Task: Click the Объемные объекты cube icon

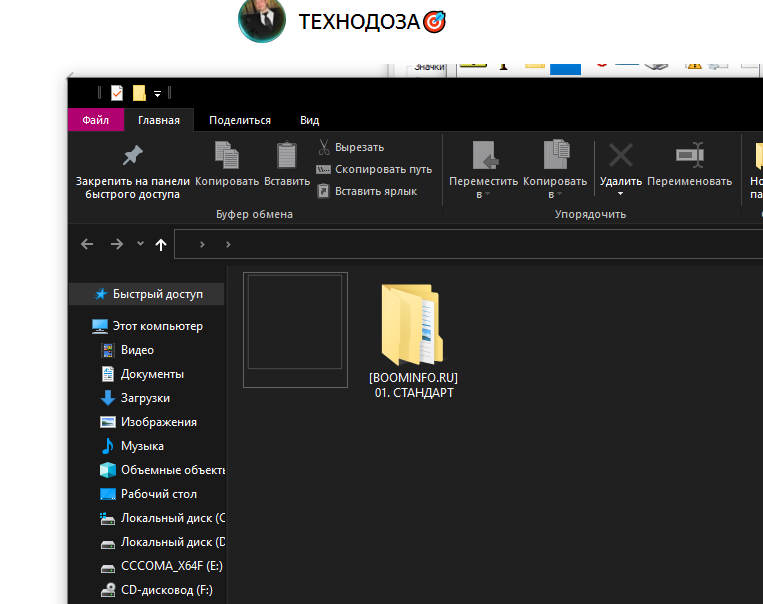Action: pos(108,470)
